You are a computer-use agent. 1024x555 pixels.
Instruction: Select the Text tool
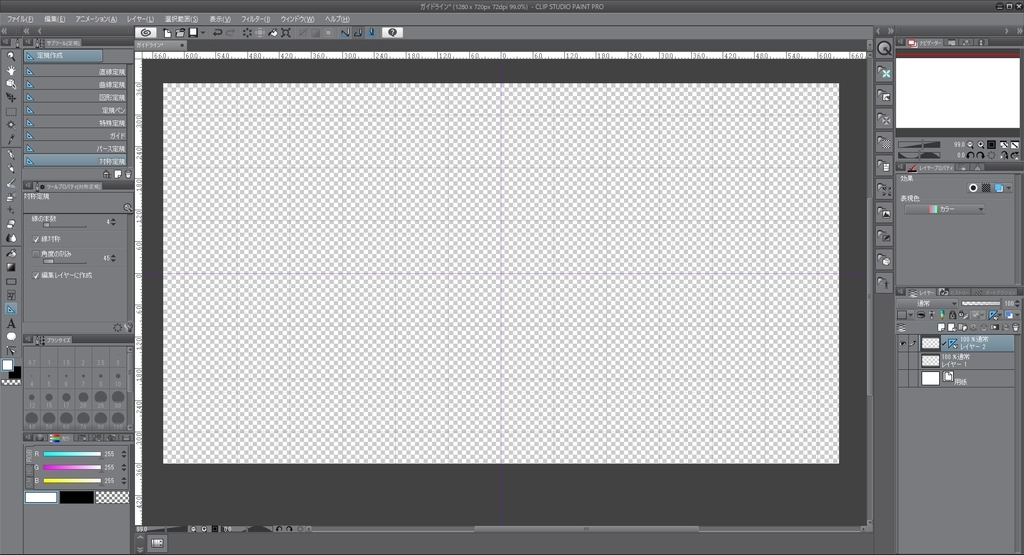pos(11,323)
